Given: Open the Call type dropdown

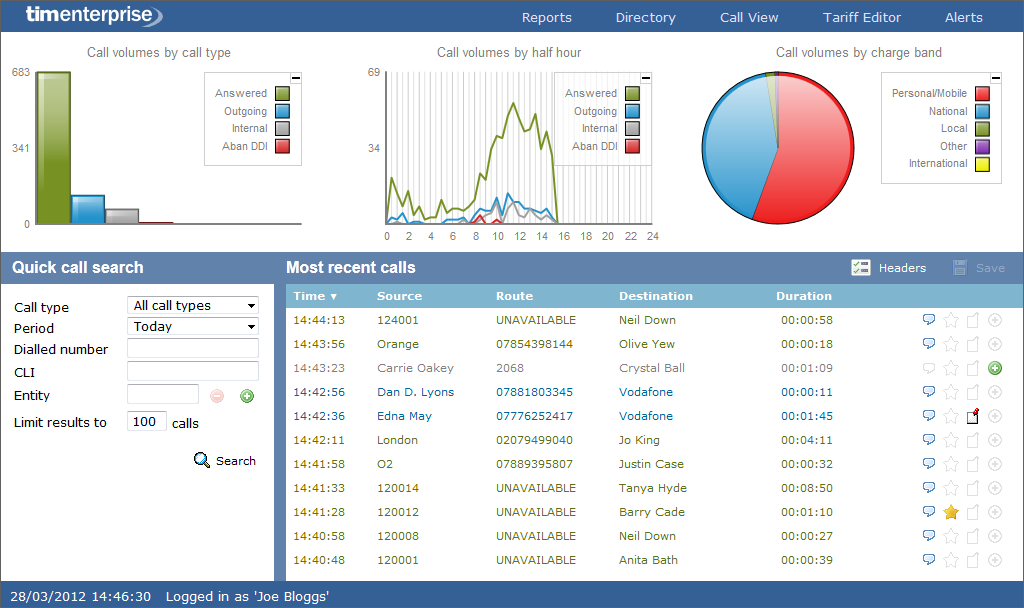Looking at the screenshot, I should [x=192, y=305].
